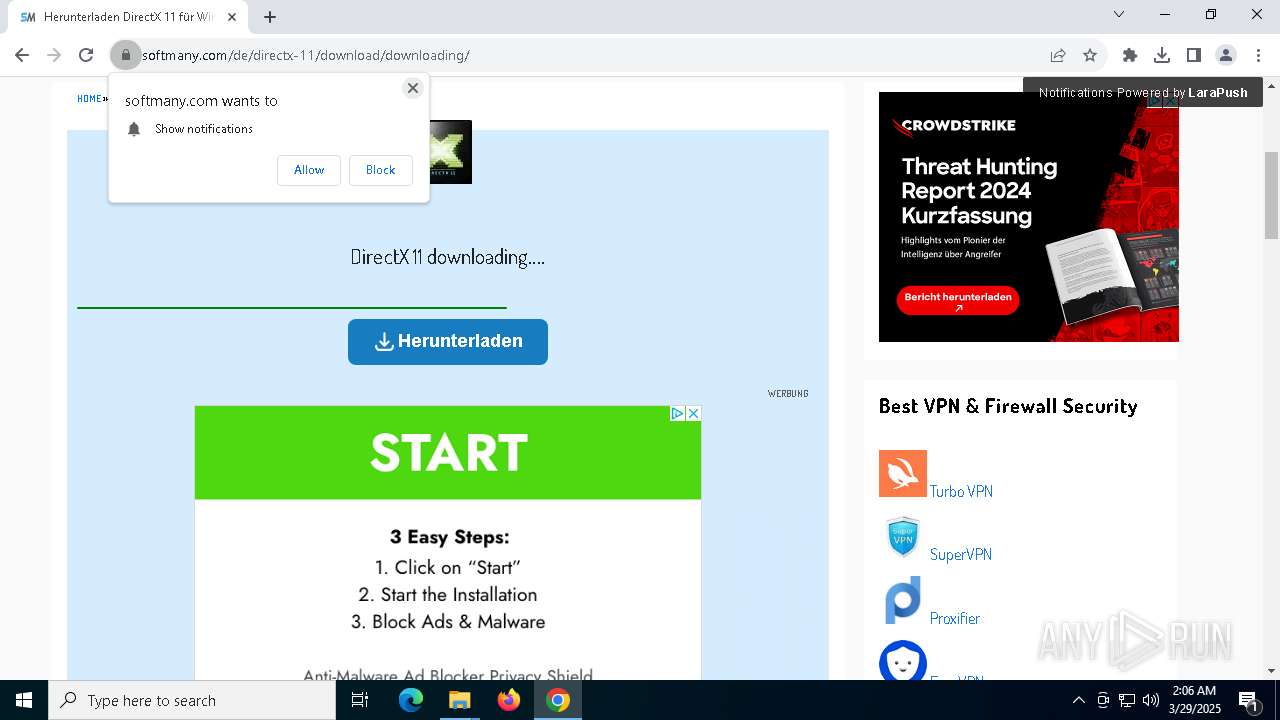The image size is (1280, 720).
Task: Open tab search chevron in title bar
Action: (x=1119, y=14)
